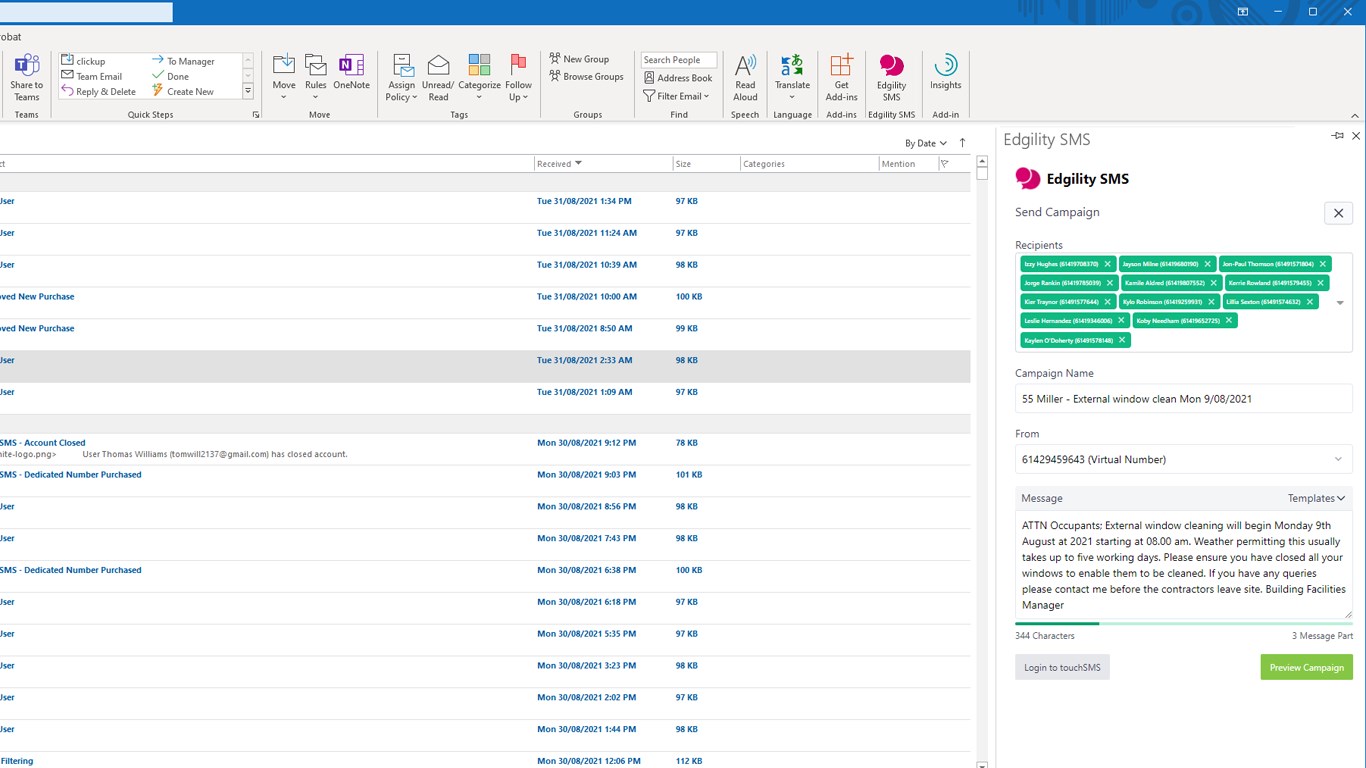Edit the Campaign Name field
This screenshot has height=768, width=1366.
pyautogui.click(x=1183, y=399)
